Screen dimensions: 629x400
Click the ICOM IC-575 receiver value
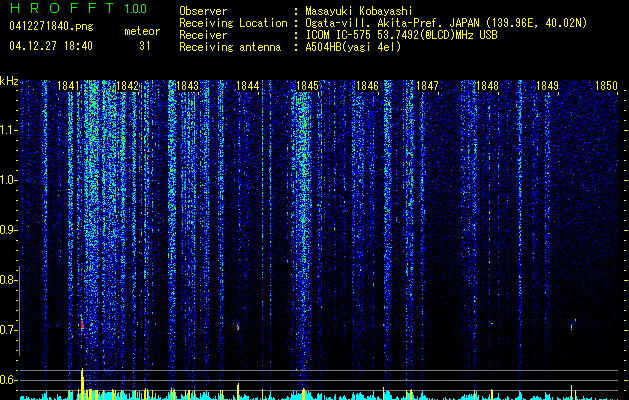pos(401,35)
